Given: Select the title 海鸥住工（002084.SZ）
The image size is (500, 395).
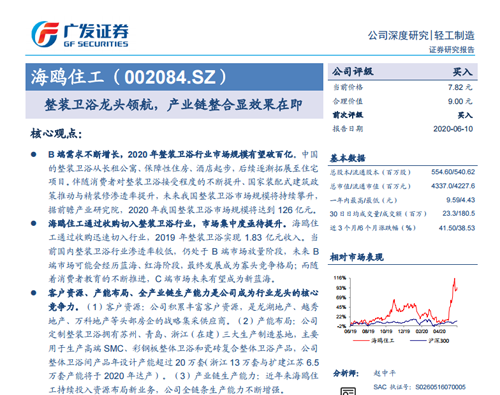Looking at the screenshot, I should [129, 77].
